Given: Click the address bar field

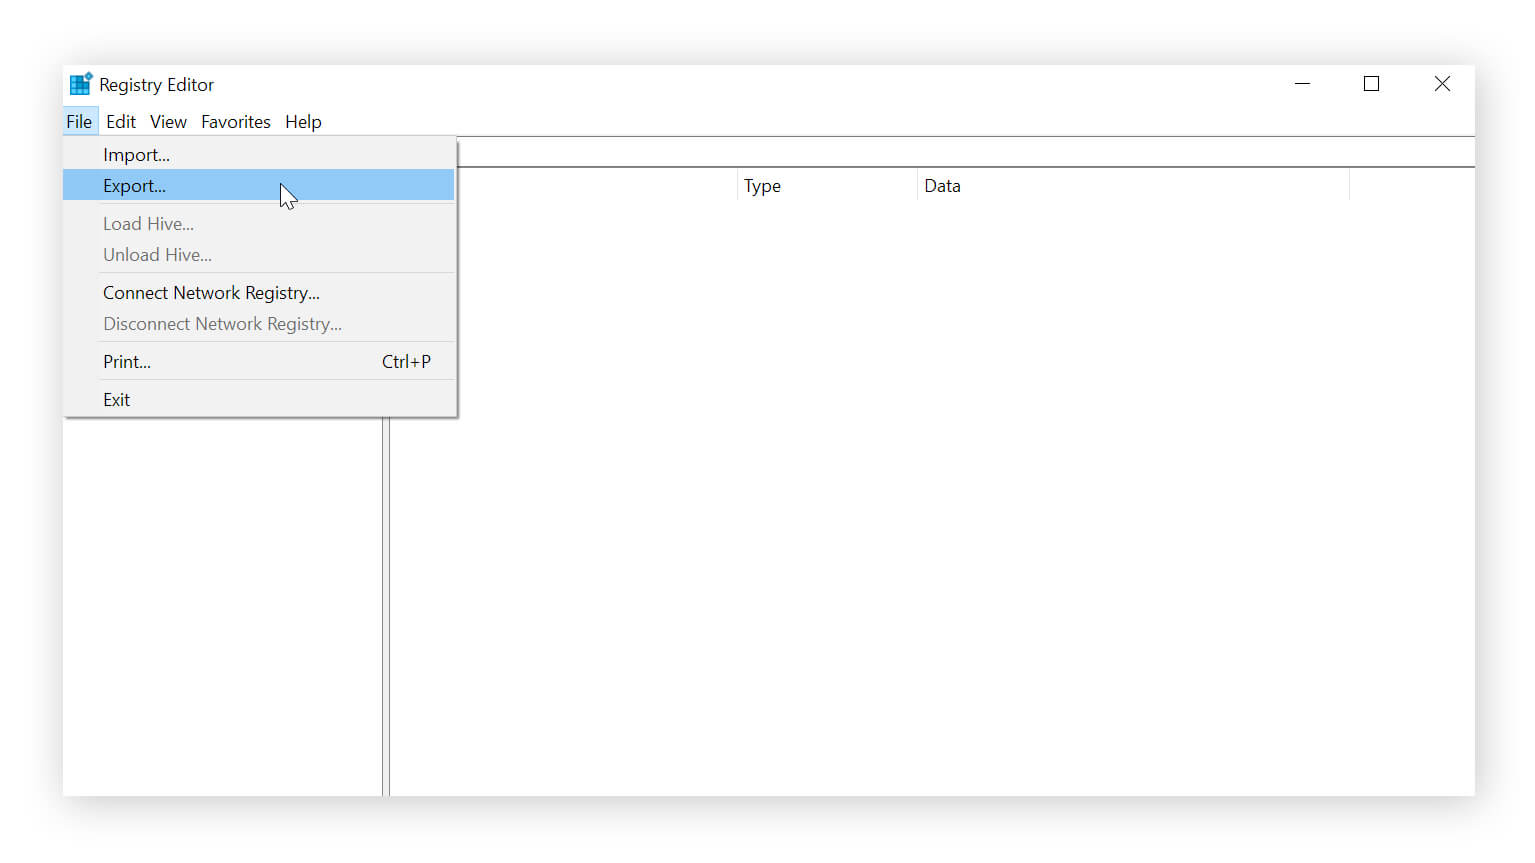Looking at the screenshot, I should pyautogui.click(x=966, y=152).
